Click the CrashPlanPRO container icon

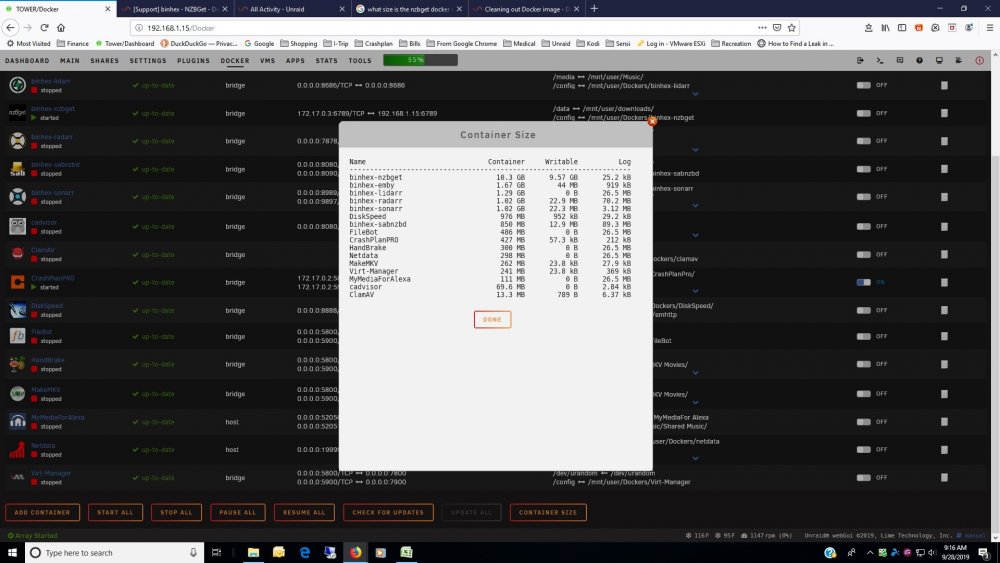tap(17, 282)
